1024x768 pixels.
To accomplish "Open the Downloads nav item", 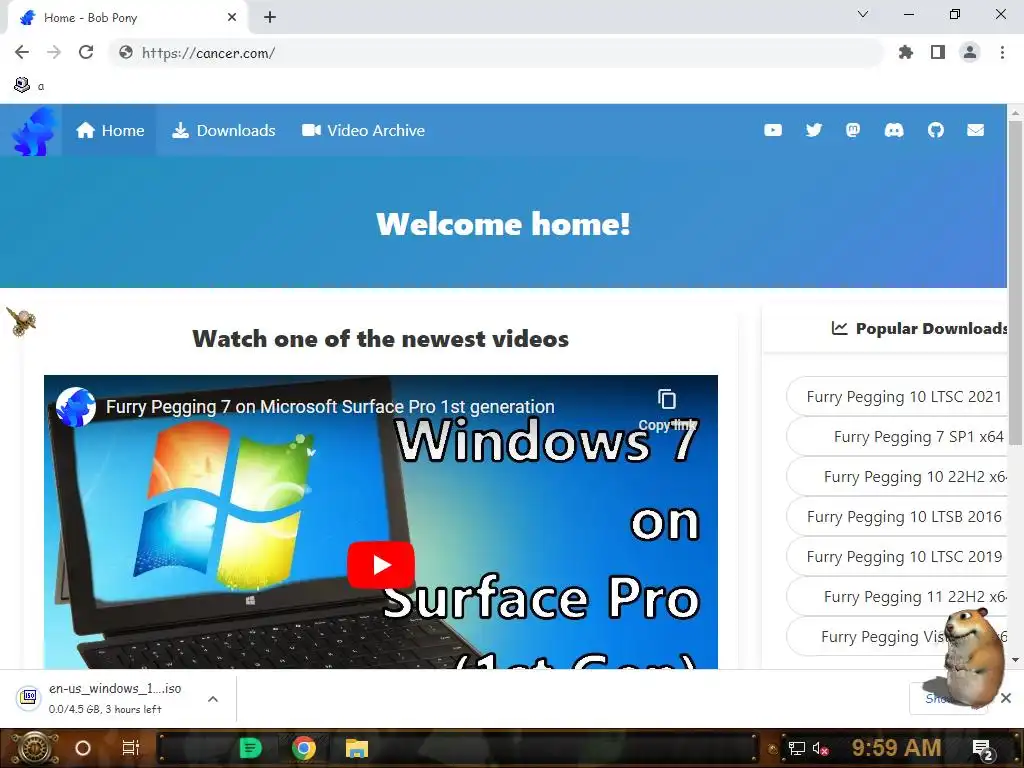I will click(x=223, y=131).
